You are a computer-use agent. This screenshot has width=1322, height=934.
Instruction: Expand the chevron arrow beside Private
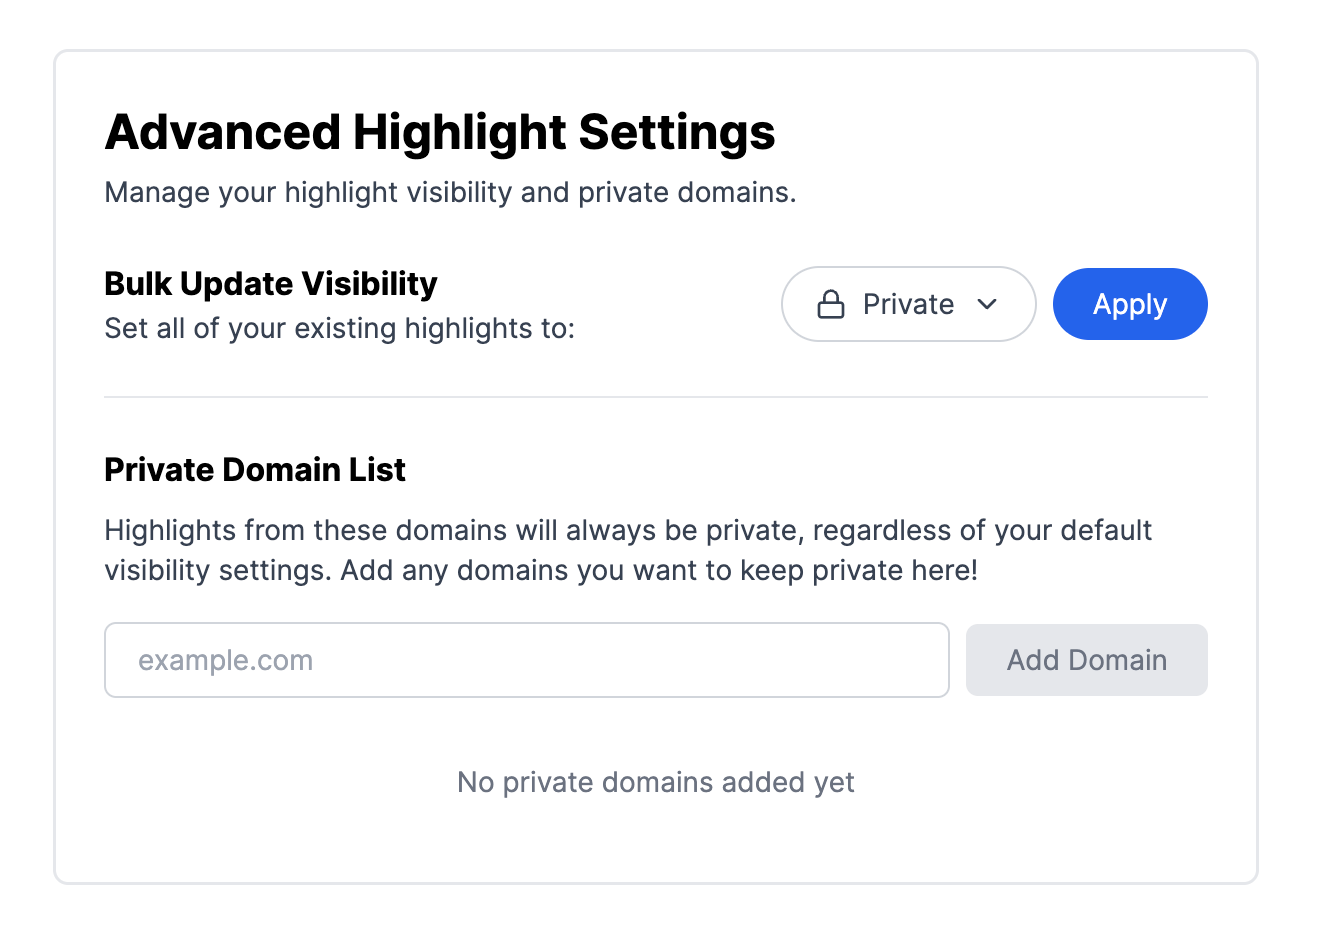tap(987, 304)
